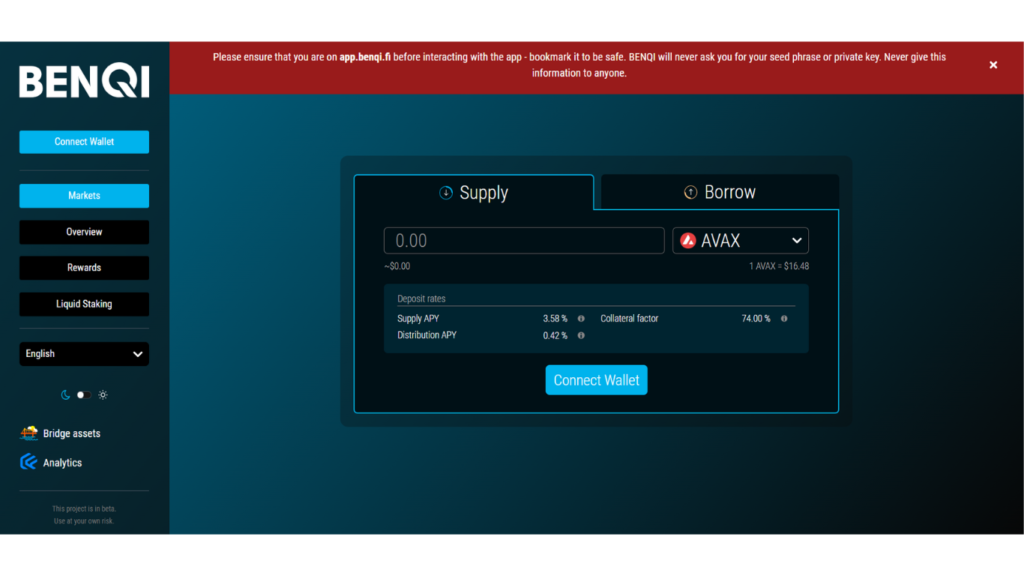Click the Collateral factor info icon

pos(784,319)
